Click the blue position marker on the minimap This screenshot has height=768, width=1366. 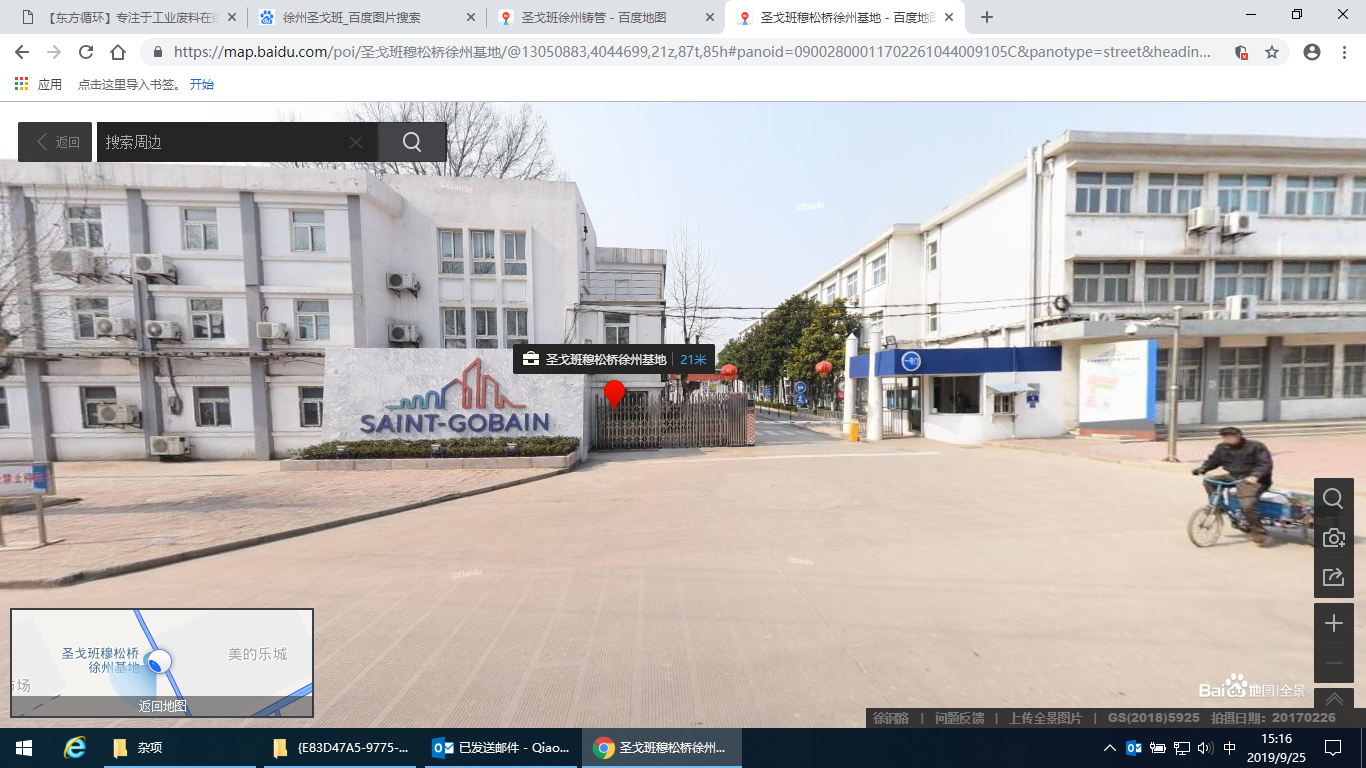(158, 661)
